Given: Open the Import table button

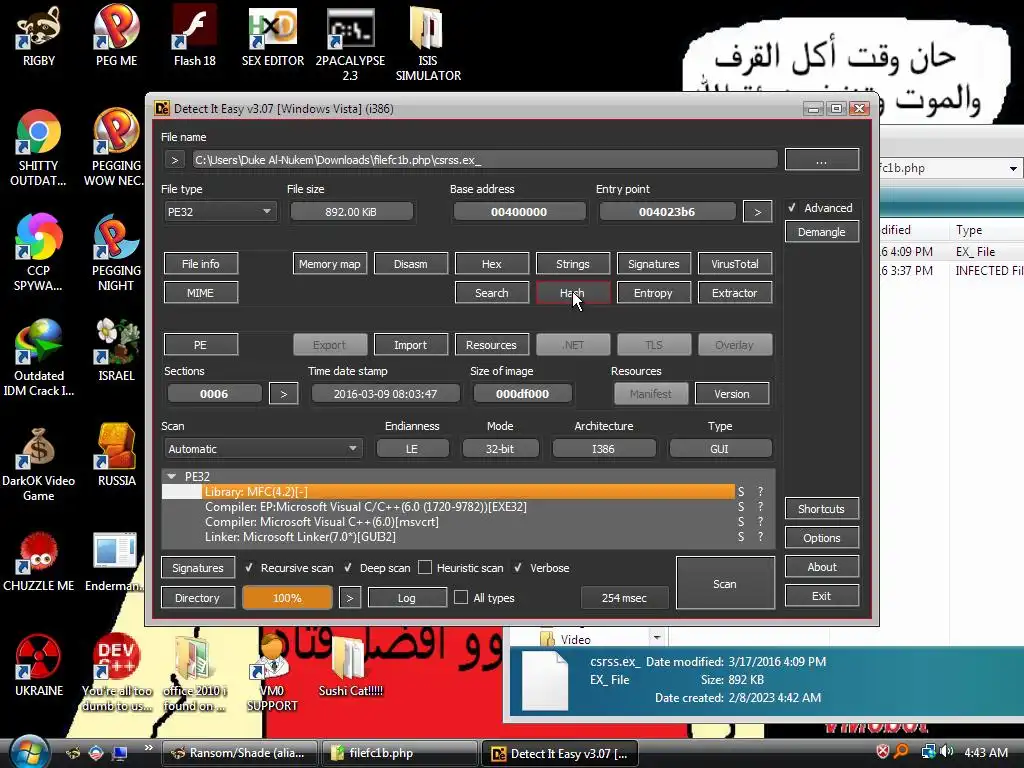Looking at the screenshot, I should click(x=411, y=345).
